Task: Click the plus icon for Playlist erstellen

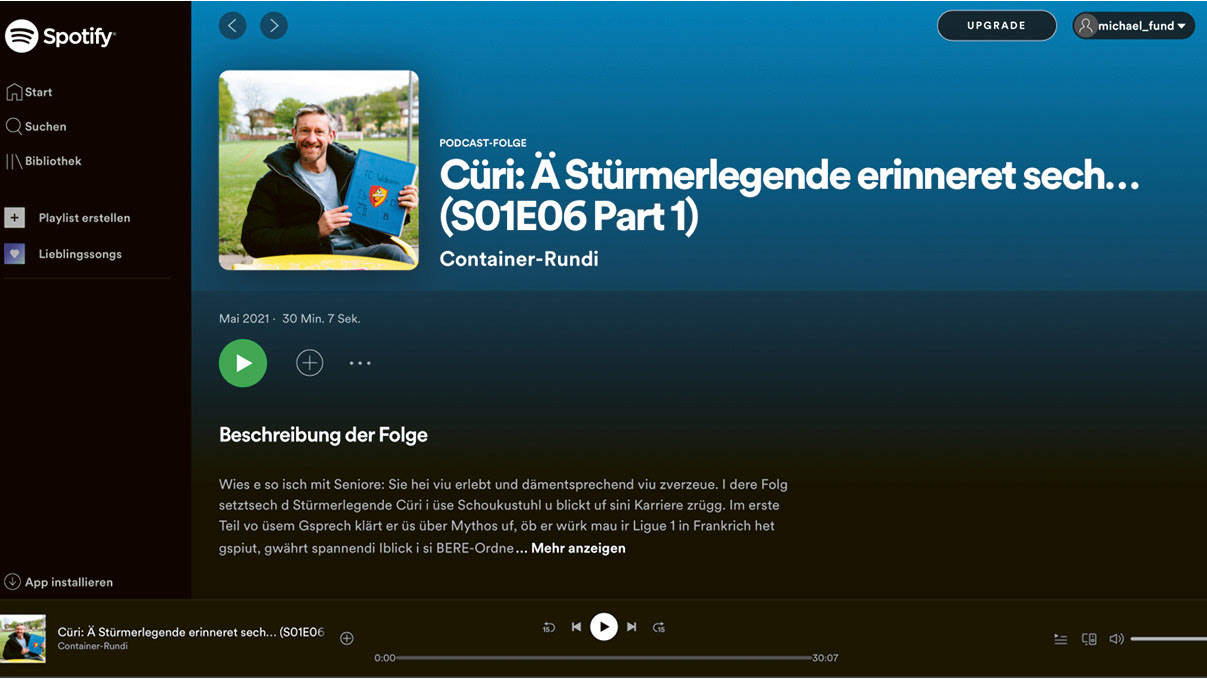Action: tap(15, 218)
